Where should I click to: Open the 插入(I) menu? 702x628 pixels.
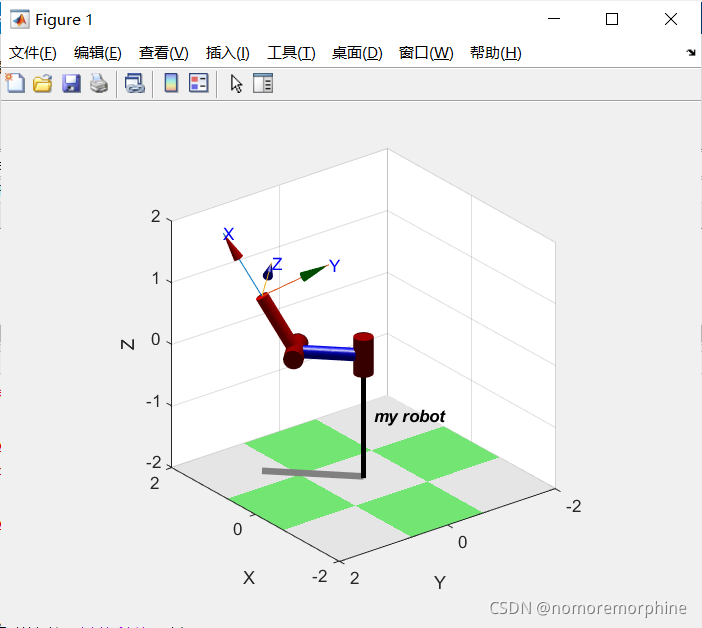227,53
